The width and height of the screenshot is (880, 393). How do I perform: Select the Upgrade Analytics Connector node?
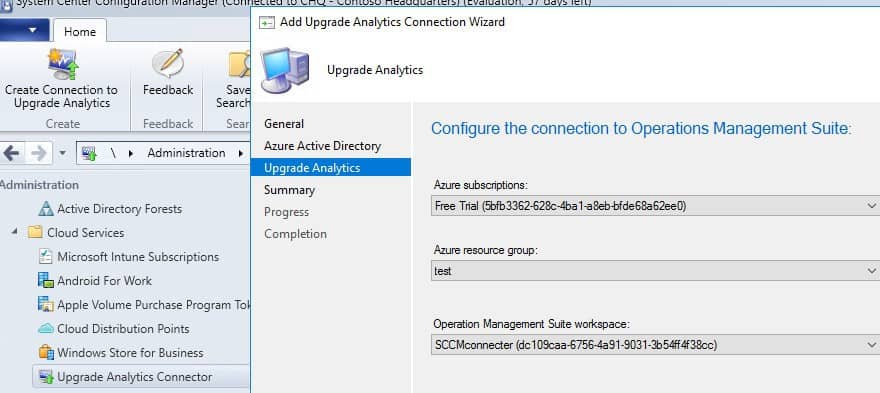click(135, 377)
